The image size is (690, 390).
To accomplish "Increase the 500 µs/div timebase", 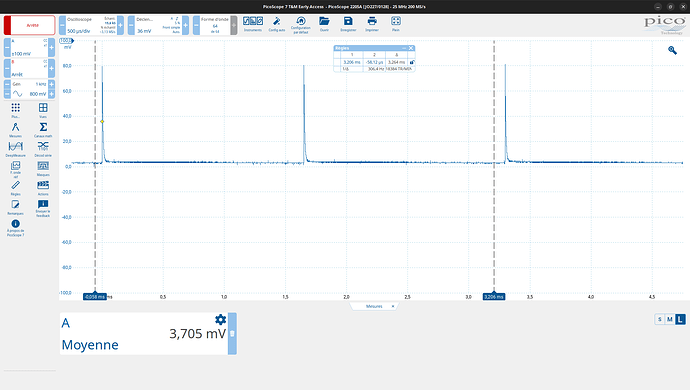I will [121, 25].
